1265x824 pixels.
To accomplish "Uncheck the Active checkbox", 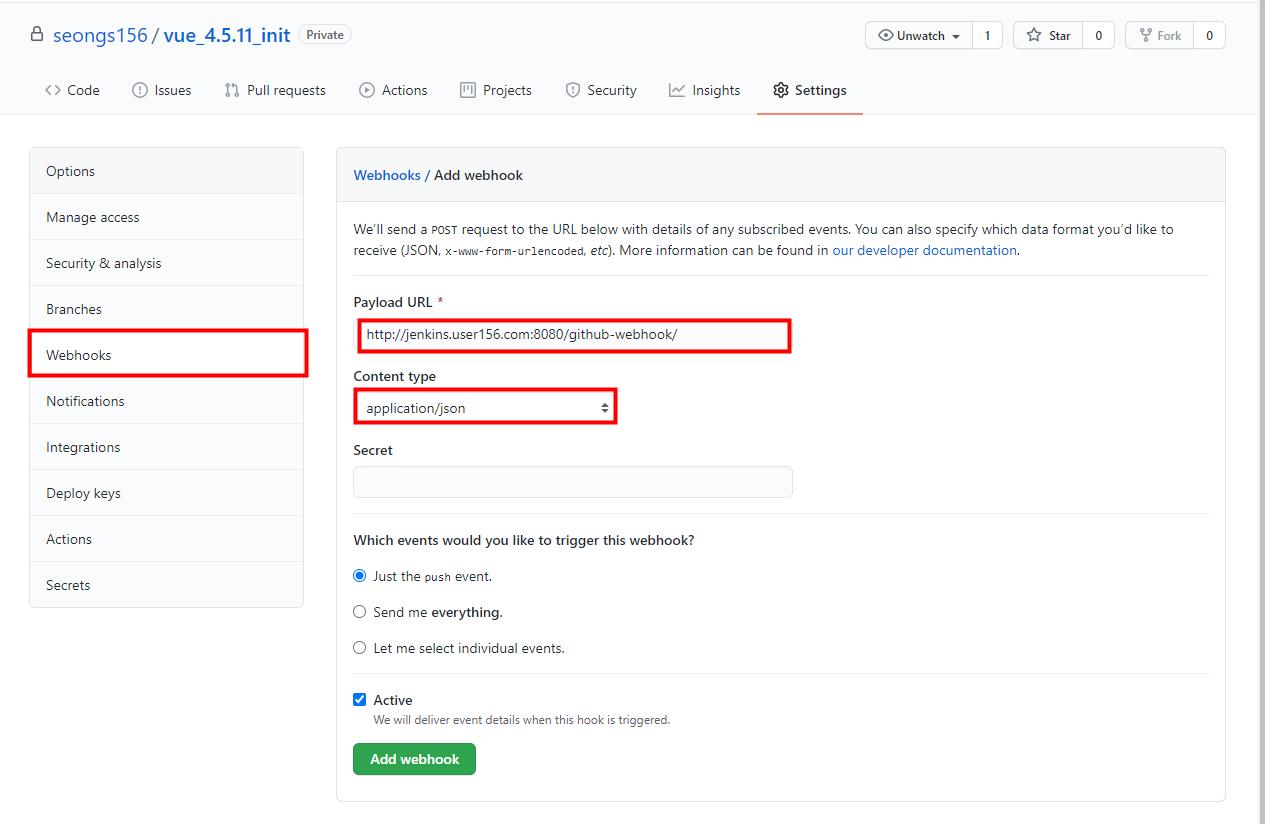I will (360, 700).
